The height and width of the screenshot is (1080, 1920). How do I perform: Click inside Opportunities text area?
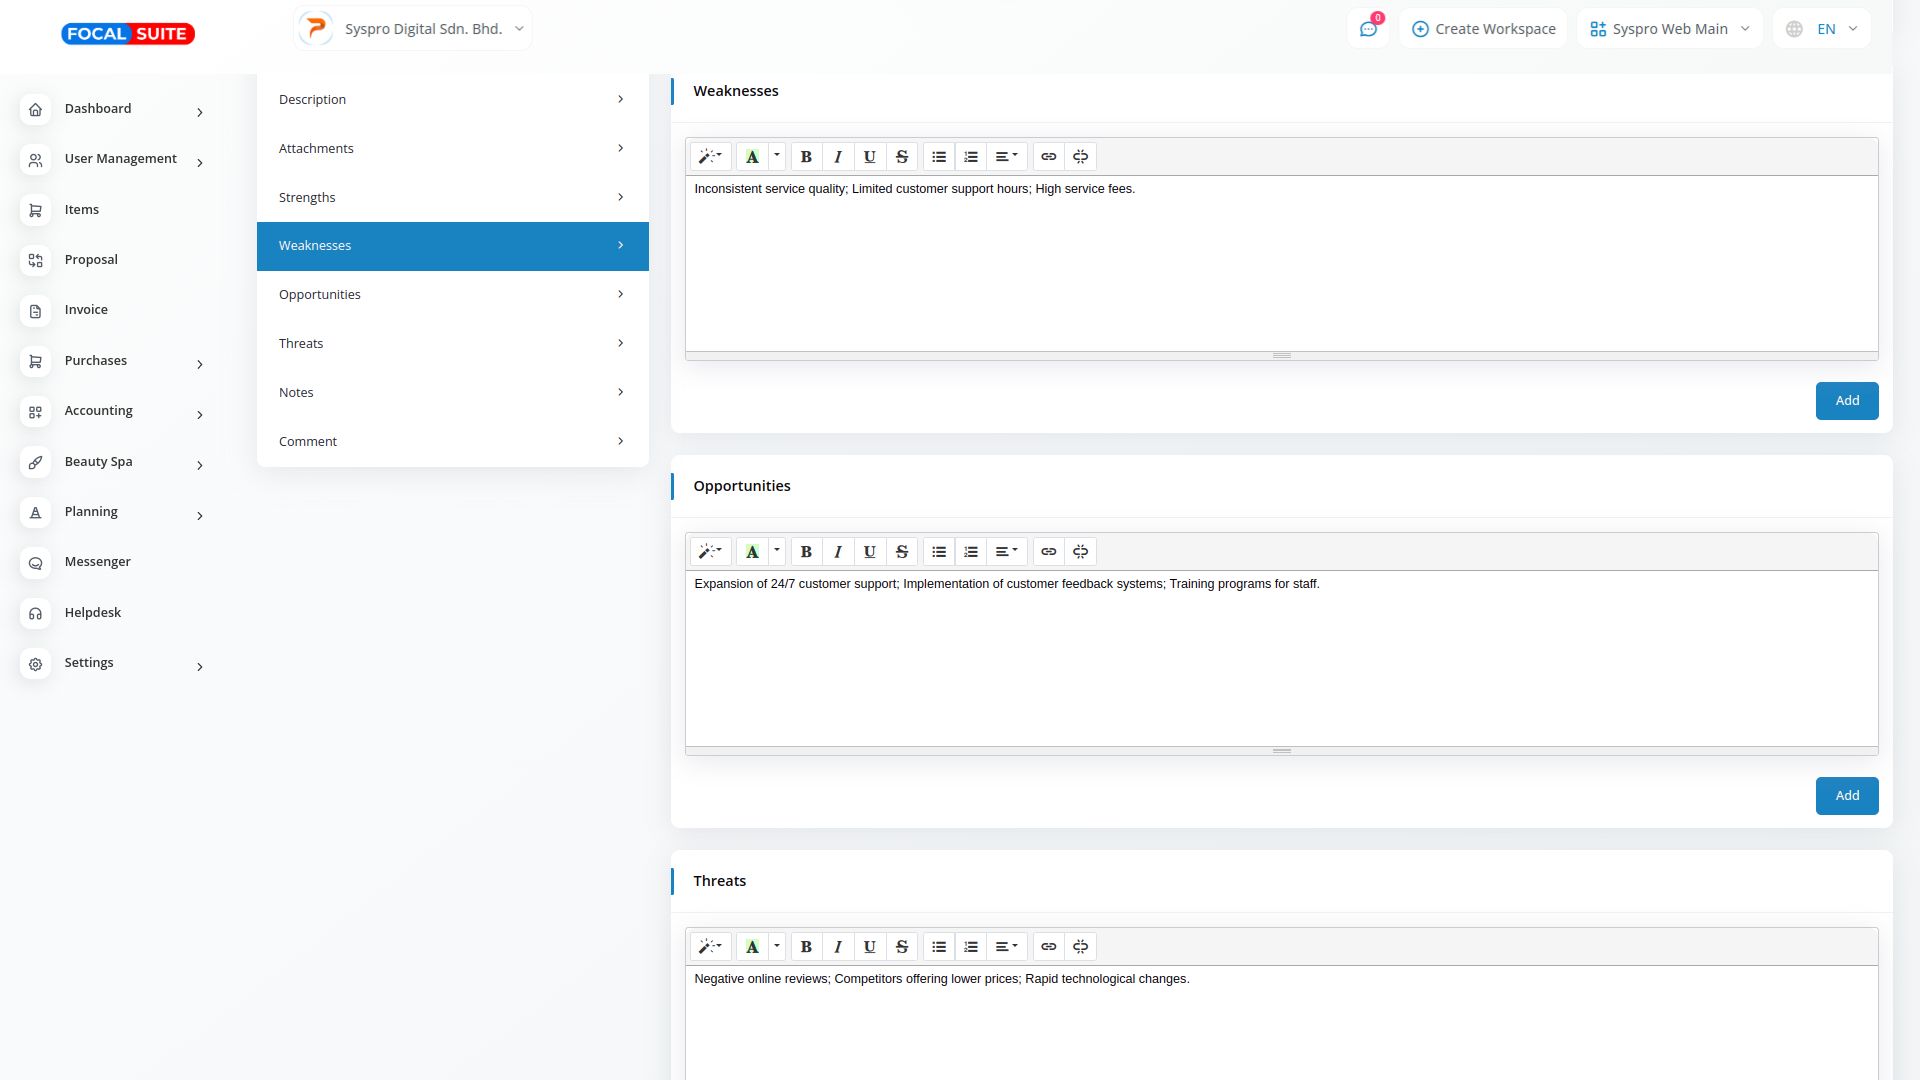pyautogui.click(x=1280, y=660)
